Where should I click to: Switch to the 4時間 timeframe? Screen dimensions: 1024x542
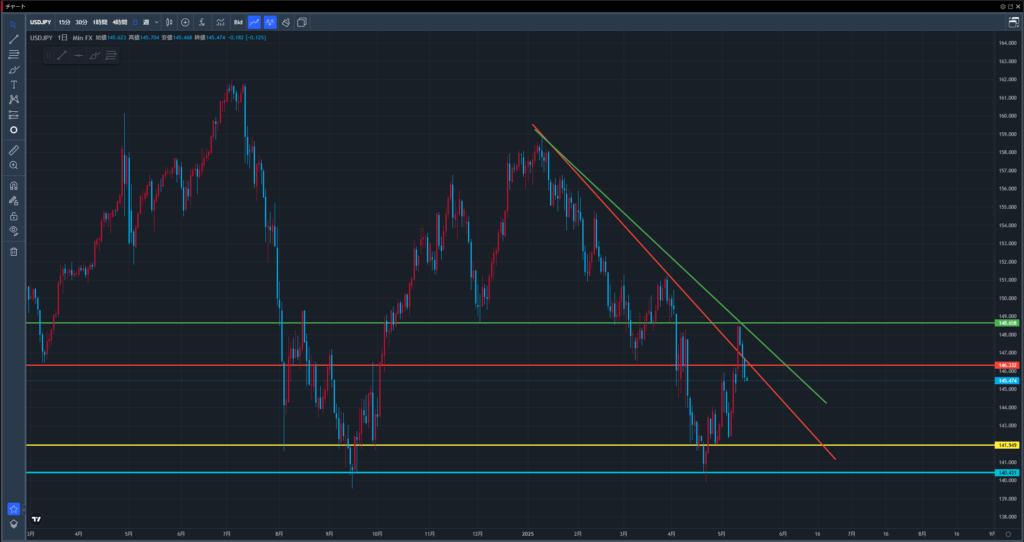[120, 22]
